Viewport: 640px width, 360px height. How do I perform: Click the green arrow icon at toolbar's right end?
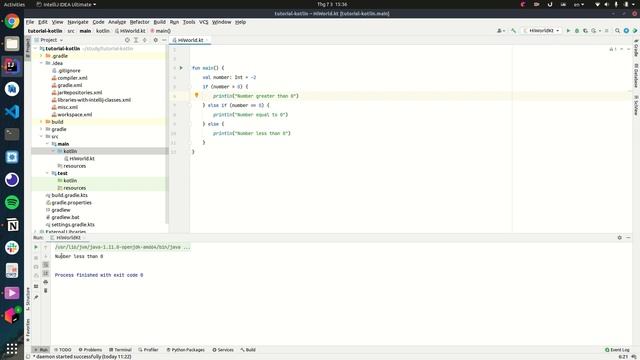[x=635, y=31]
